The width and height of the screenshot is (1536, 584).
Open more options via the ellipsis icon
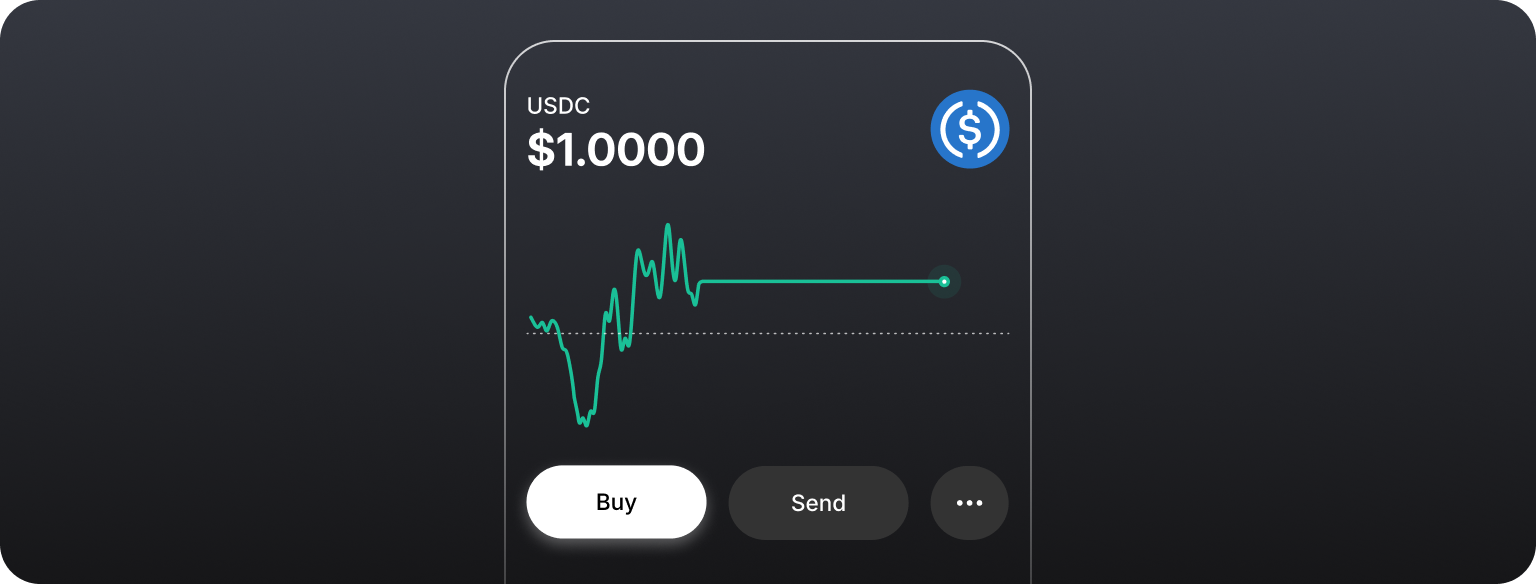(969, 503)
